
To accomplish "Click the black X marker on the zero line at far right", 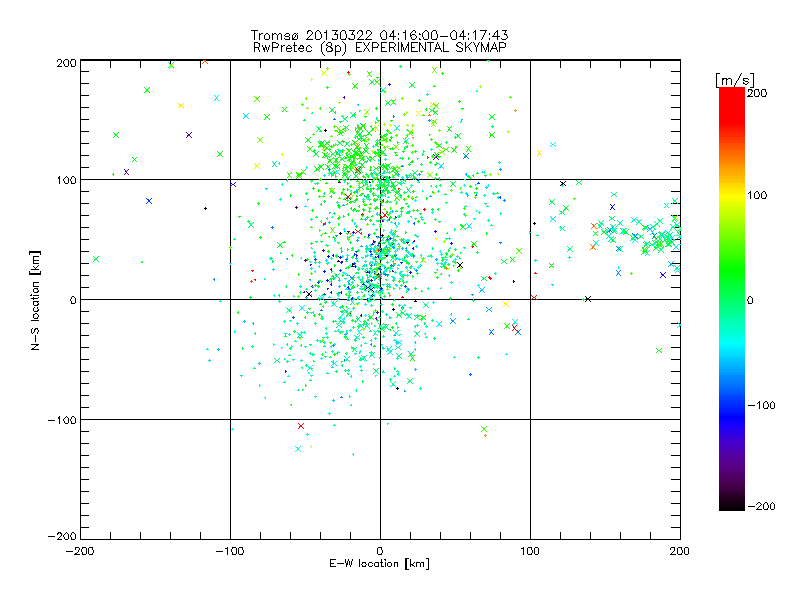I will pos(588,299).
